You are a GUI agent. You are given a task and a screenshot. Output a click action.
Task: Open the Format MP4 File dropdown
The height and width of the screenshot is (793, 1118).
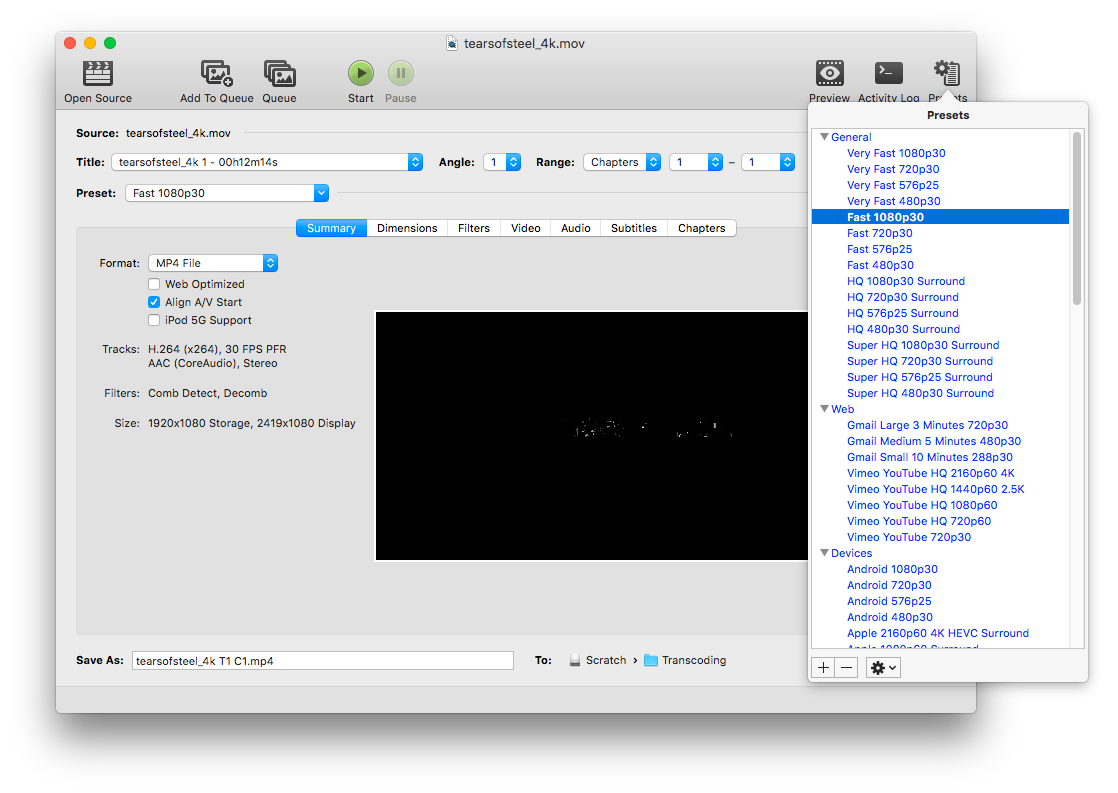(x=212, y=263)
